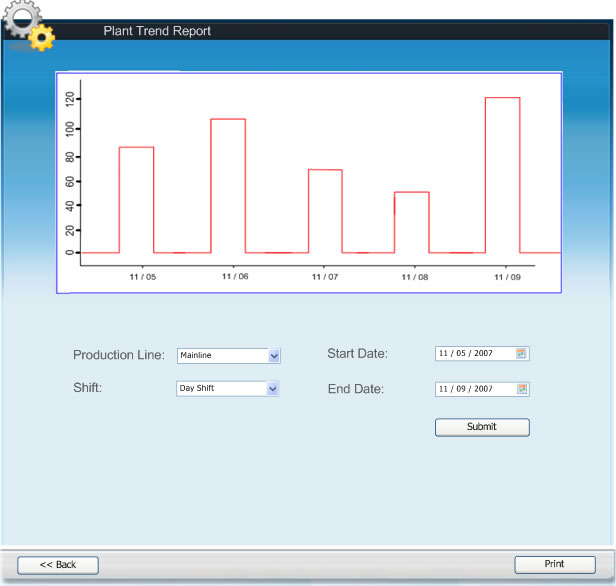616x586 pixels.
Task: Open the End Date calendar picker icon
Action: click(521, 389)
